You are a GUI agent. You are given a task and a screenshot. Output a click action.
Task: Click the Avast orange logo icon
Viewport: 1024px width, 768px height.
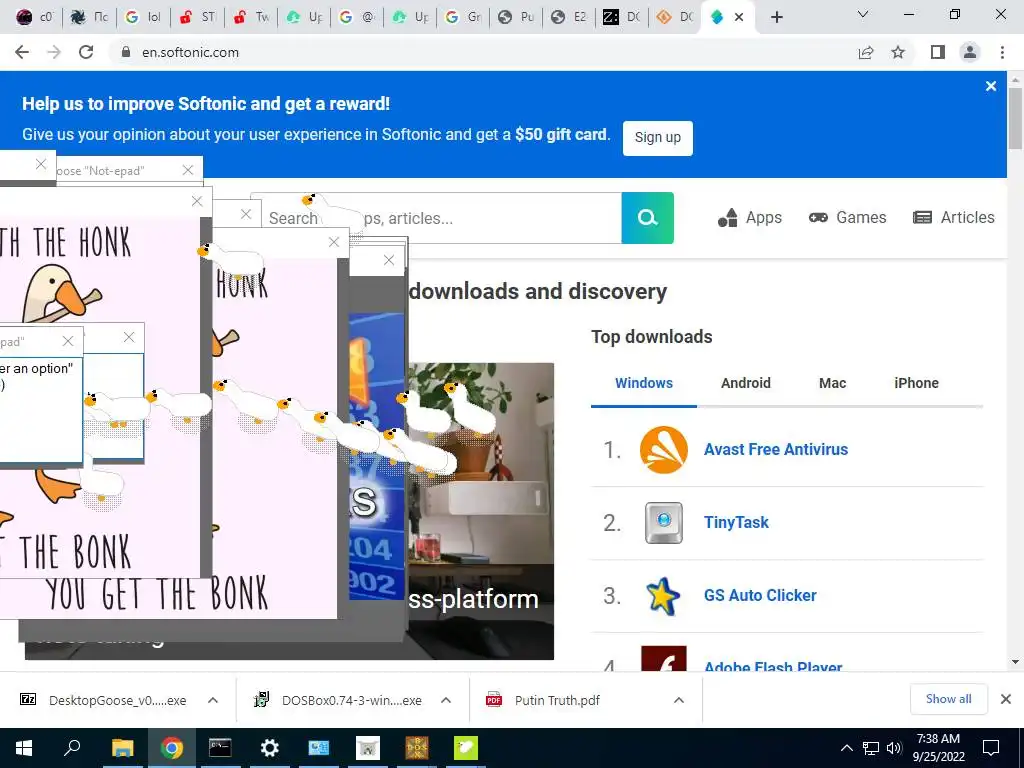click(x=664, y=449)
